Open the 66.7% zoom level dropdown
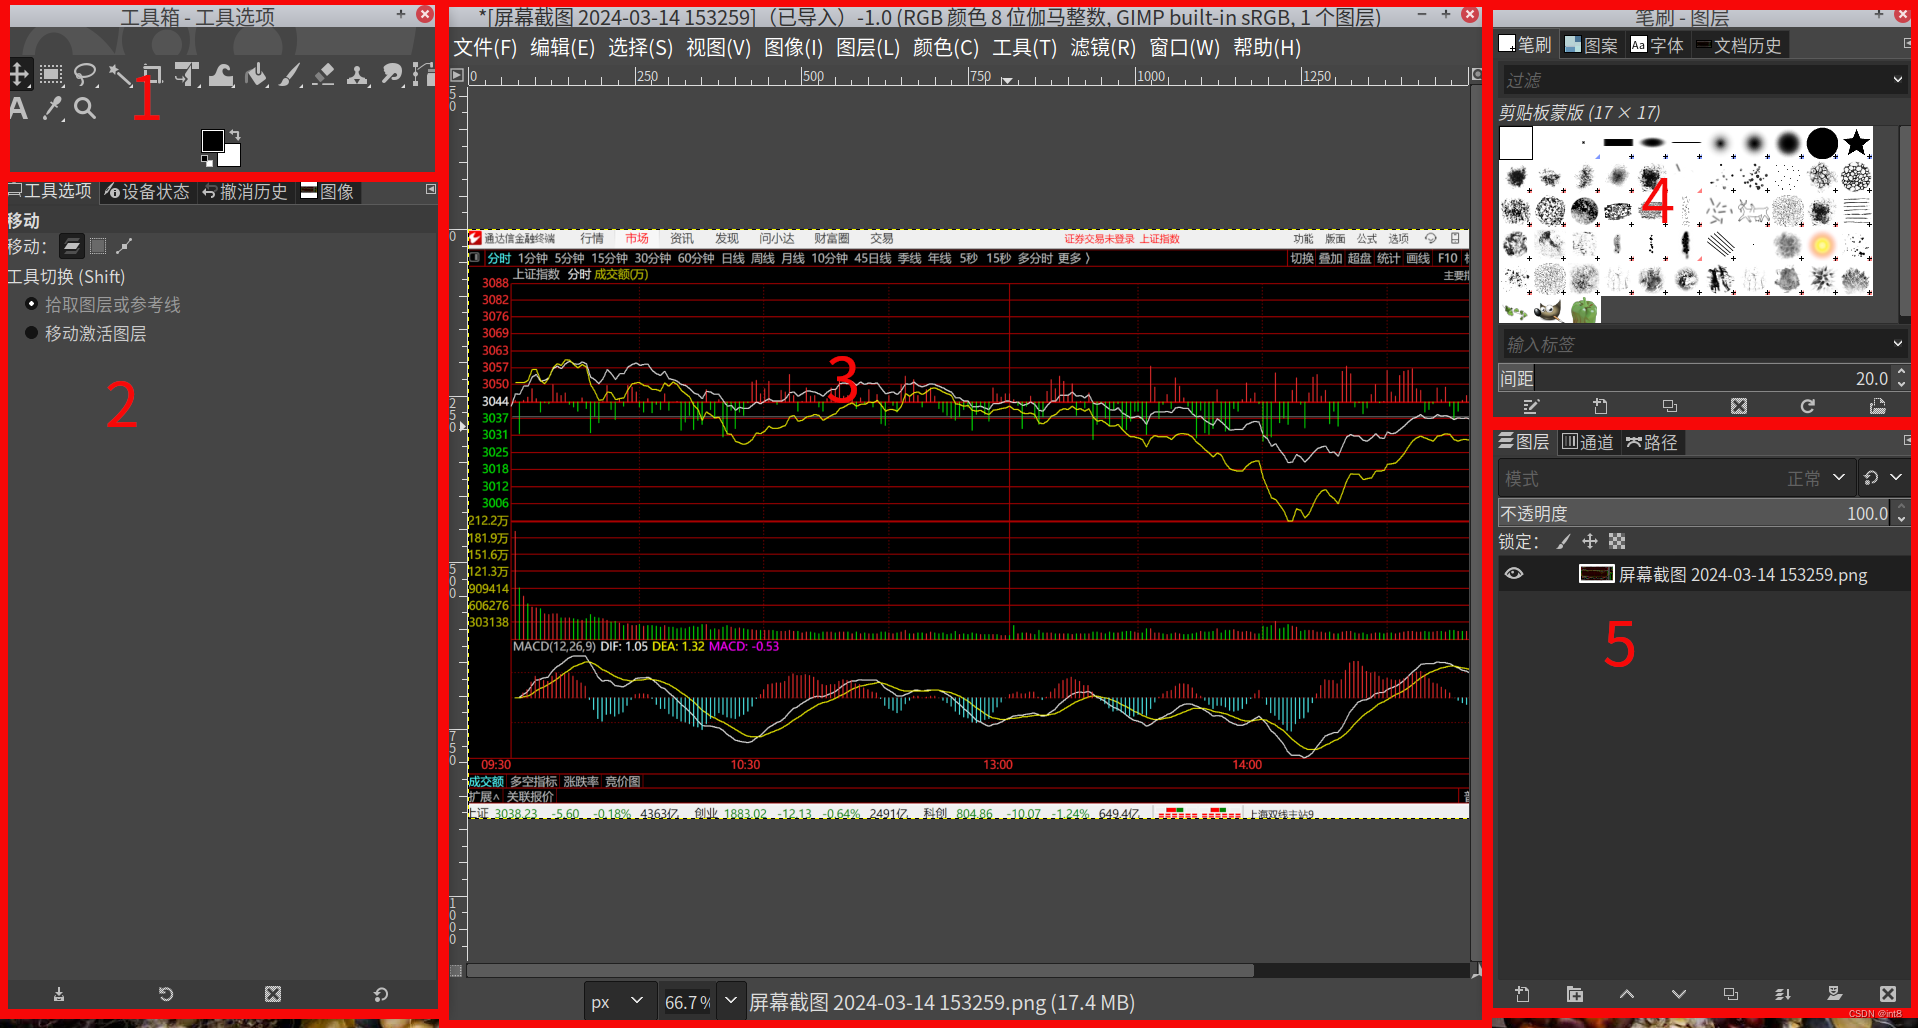 (x=732, y=1001)
